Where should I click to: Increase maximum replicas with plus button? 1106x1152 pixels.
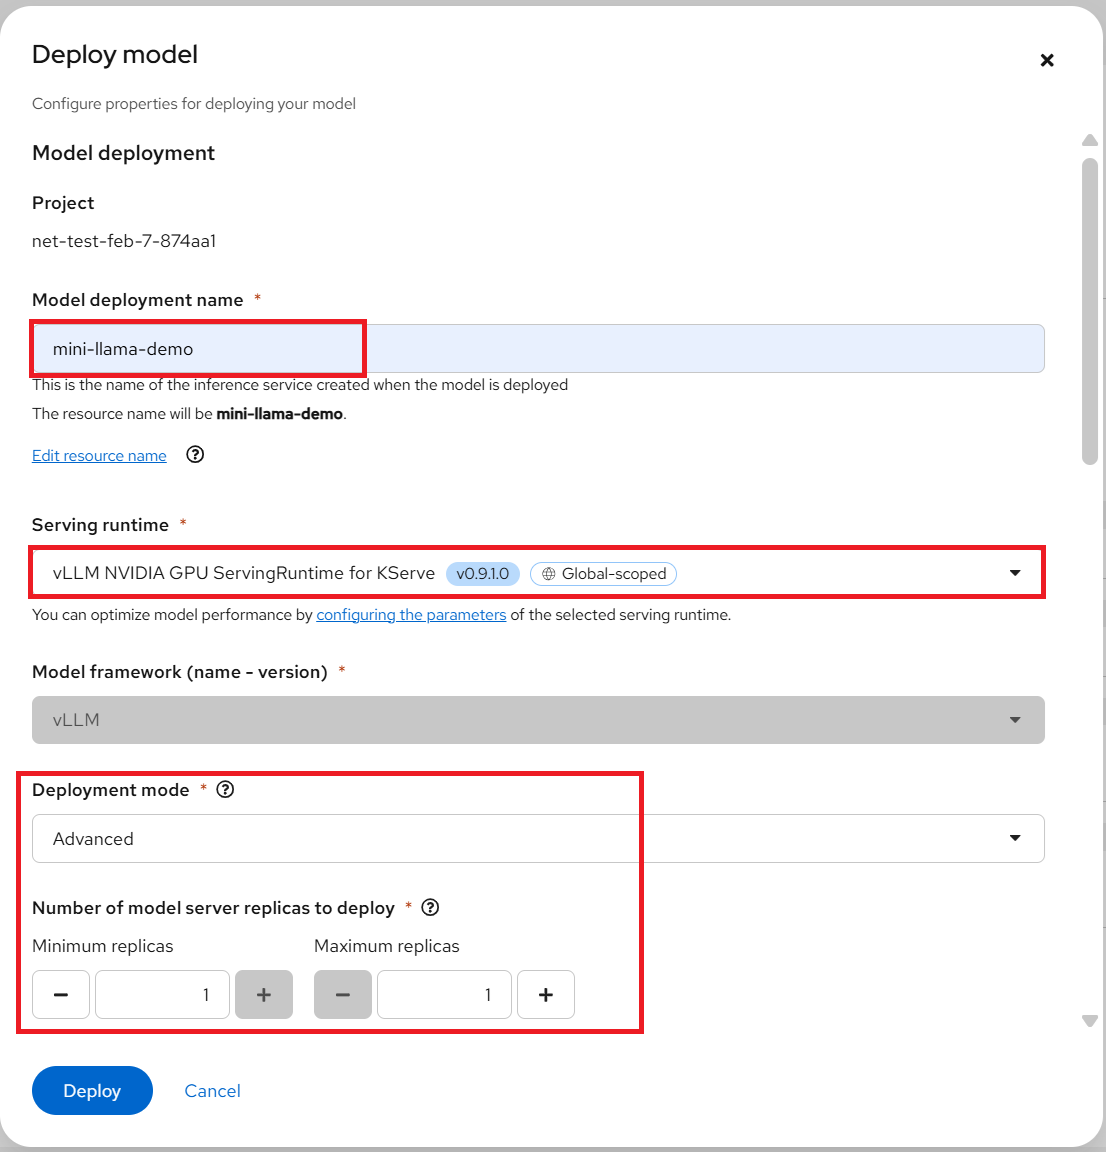546,995
